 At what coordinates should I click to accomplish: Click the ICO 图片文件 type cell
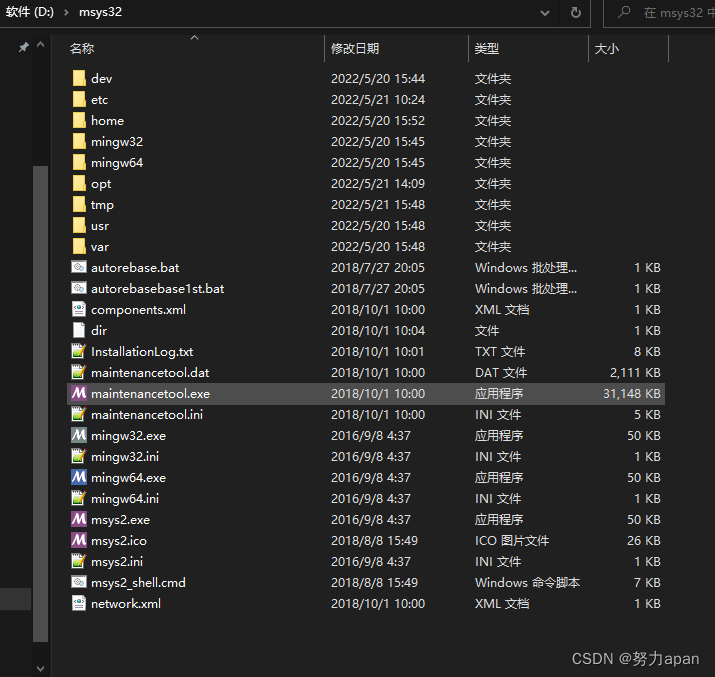click(x=512, y=541)
